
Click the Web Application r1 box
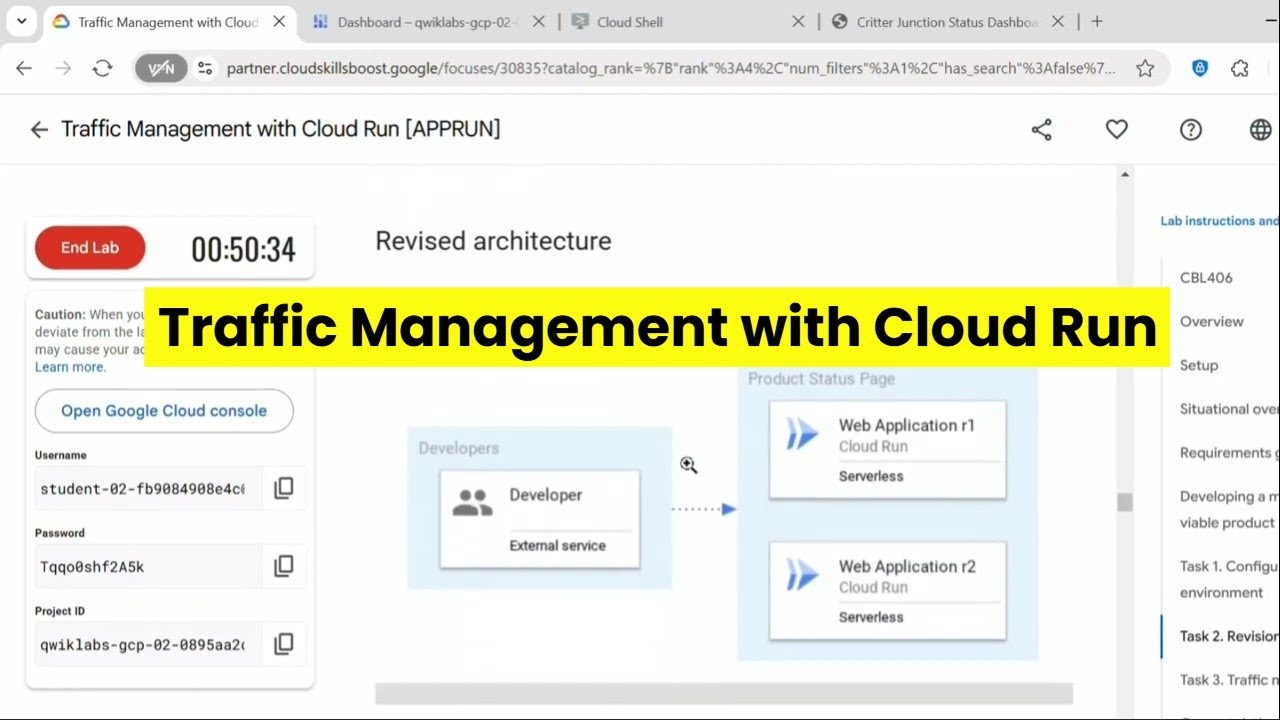(887, 450)
